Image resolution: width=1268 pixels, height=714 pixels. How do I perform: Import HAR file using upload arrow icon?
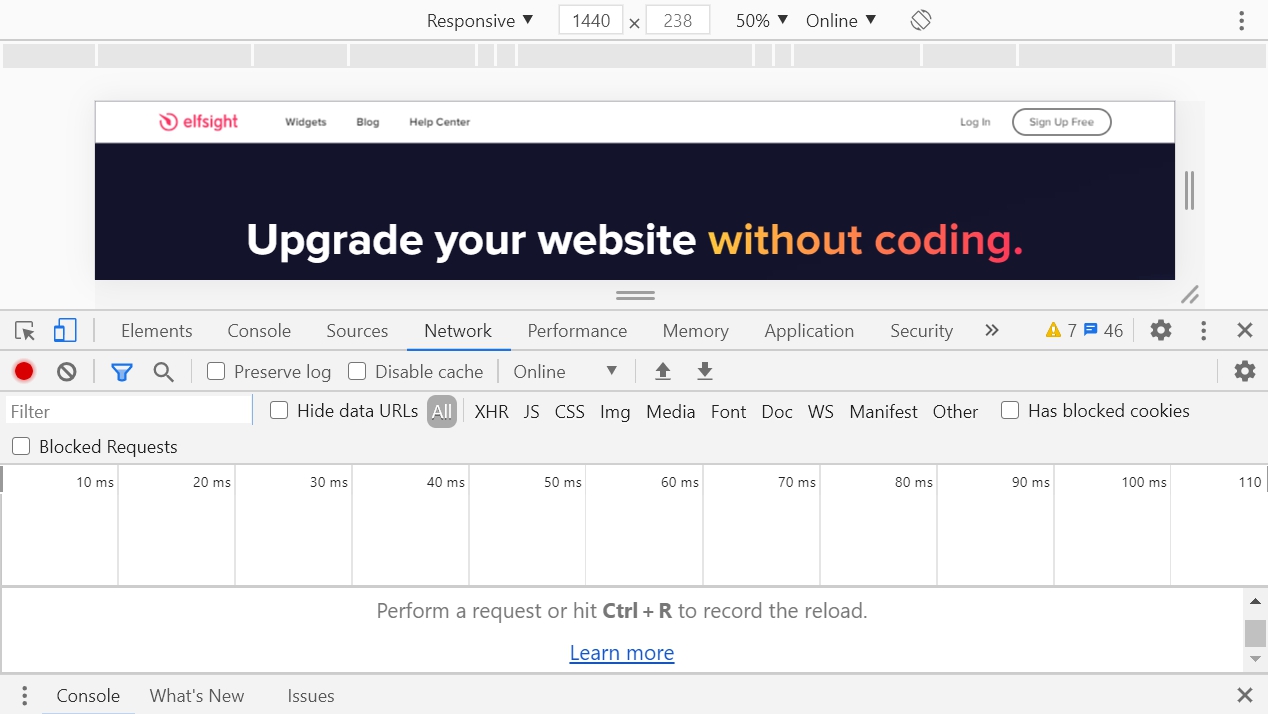662,371
